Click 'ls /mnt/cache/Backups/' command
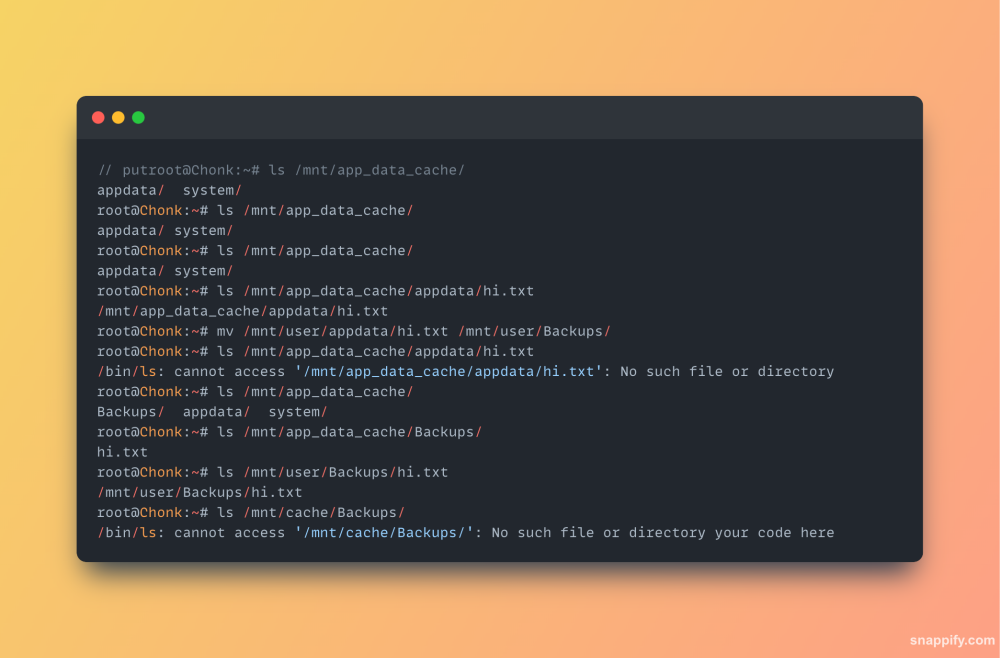This screenshot has width=1000, height=658. point(311,513)
